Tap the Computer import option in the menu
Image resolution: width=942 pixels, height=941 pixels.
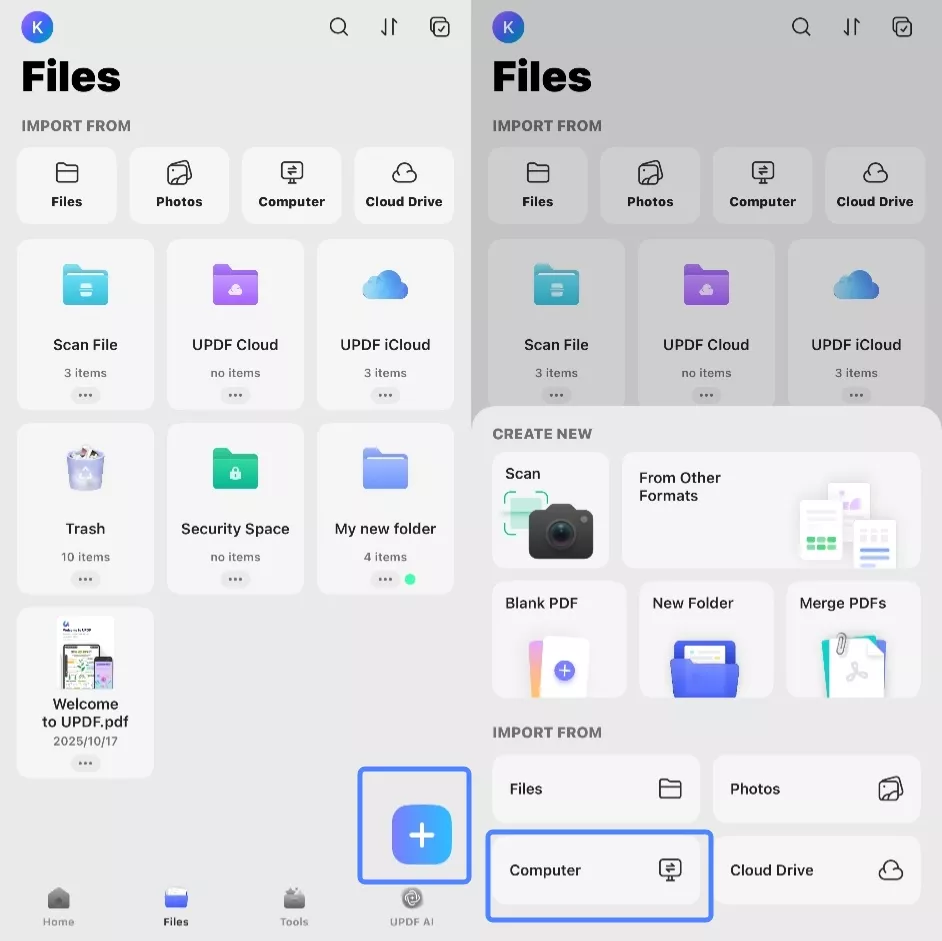pyautogui.click(x=598, y=869)
